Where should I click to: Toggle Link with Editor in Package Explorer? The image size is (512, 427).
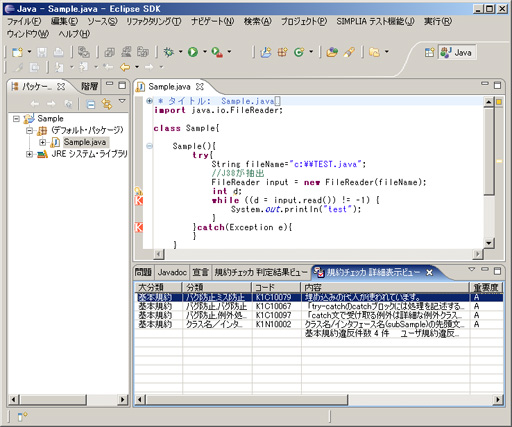[x=107, y=104]
